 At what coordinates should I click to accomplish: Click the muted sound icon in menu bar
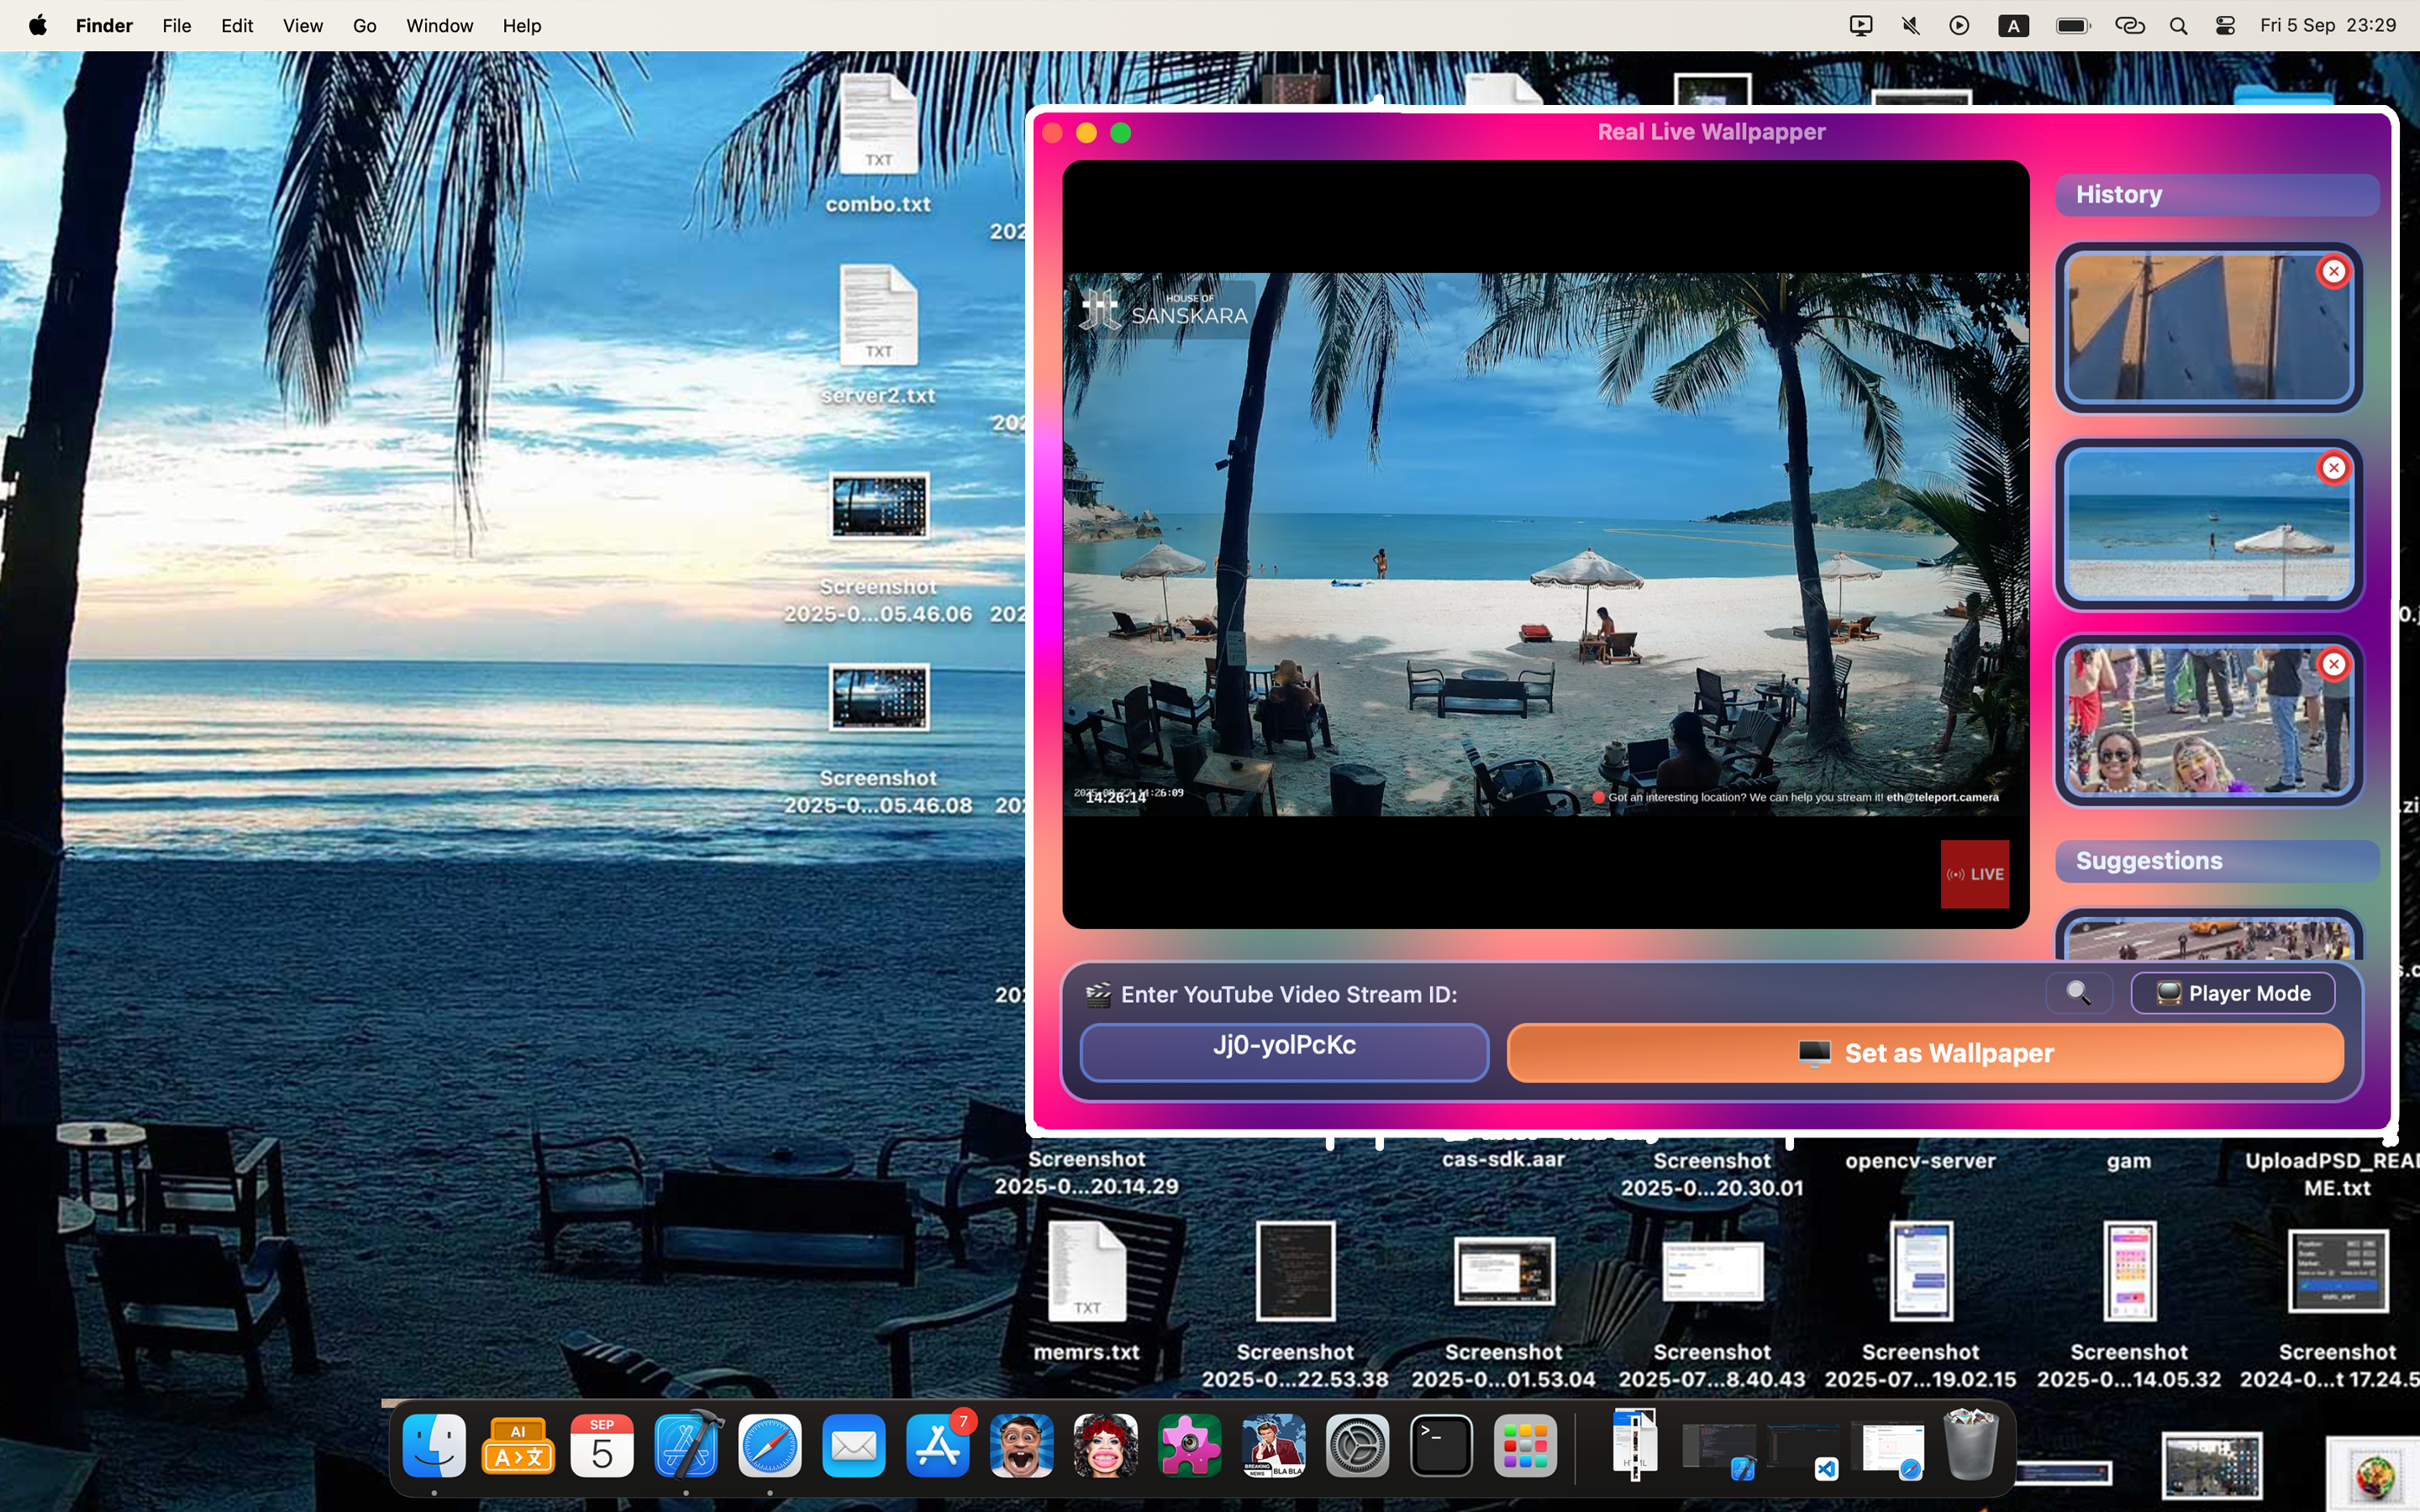1910,26
